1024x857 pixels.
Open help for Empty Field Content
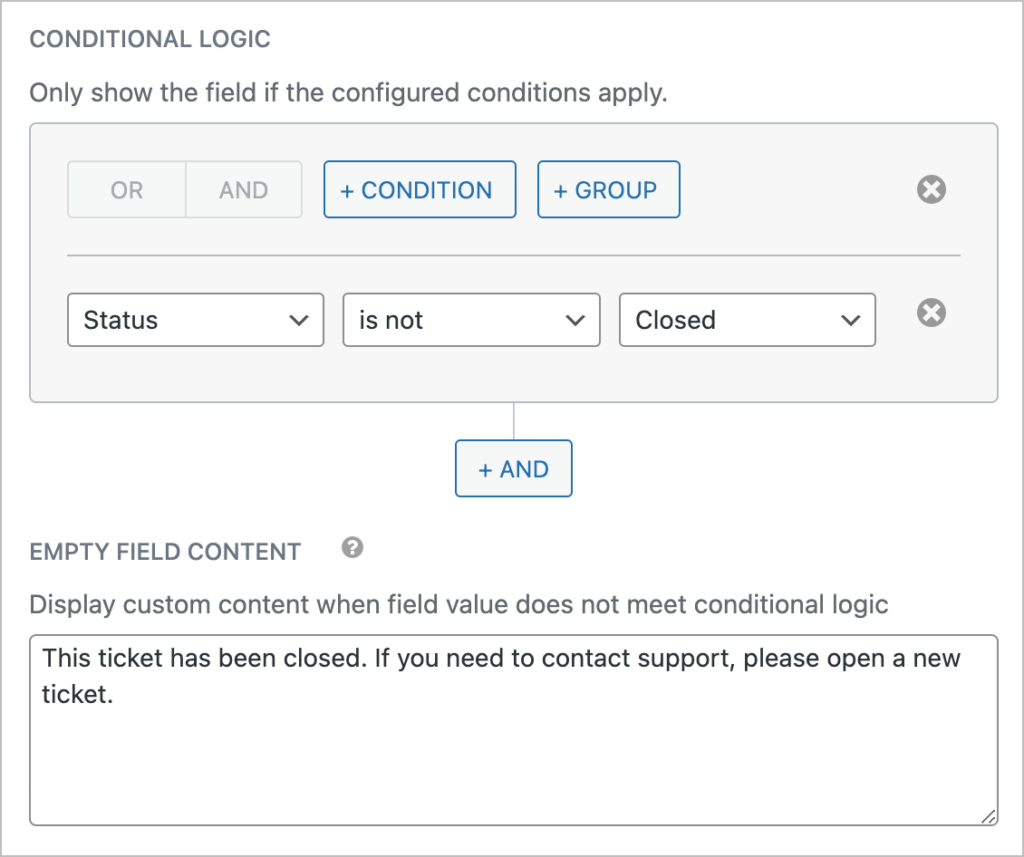352,548
